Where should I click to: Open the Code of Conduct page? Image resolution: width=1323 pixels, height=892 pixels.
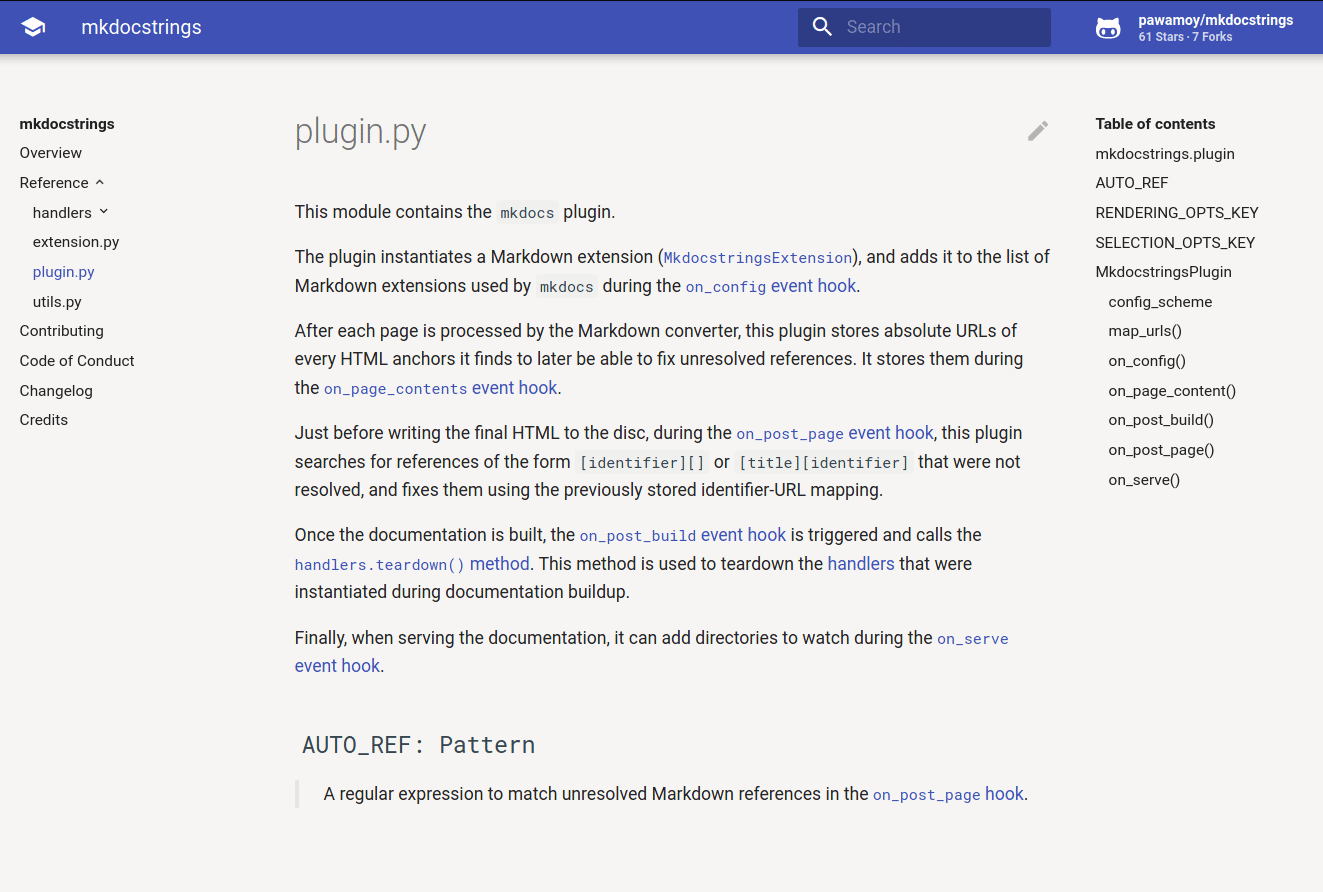(x=77, y=361)
